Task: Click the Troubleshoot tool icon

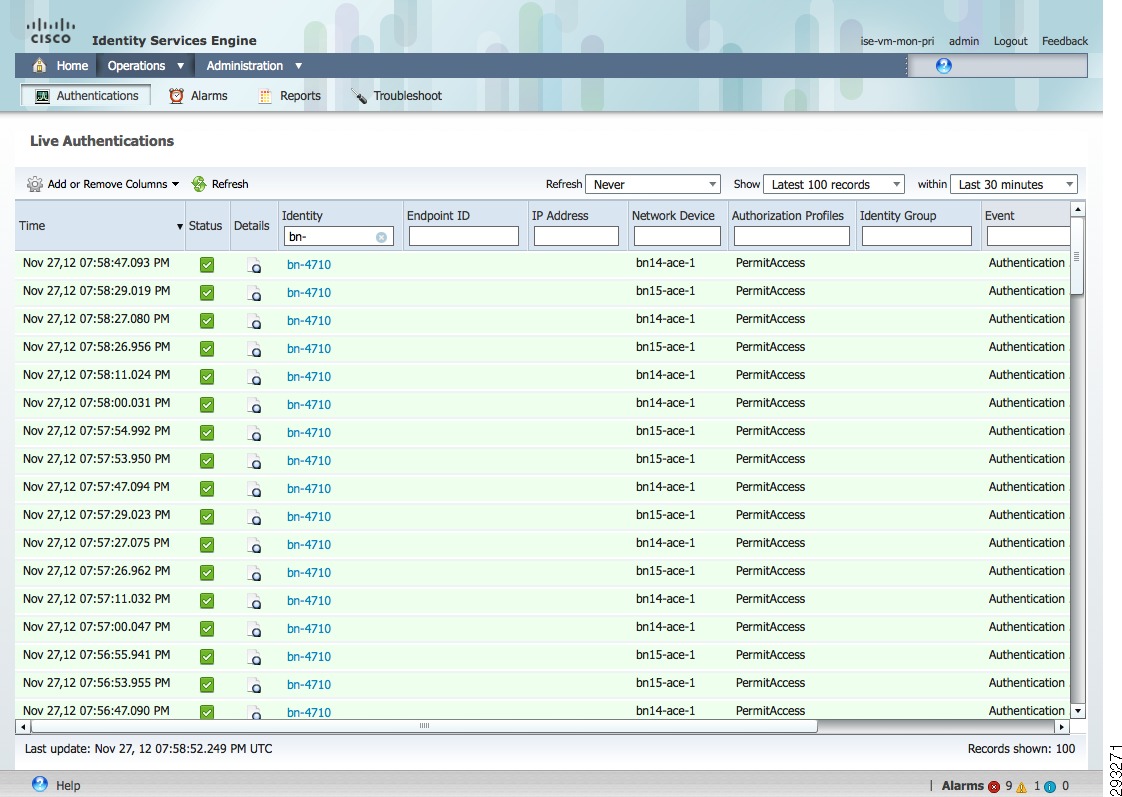Action: click(359, 96)
